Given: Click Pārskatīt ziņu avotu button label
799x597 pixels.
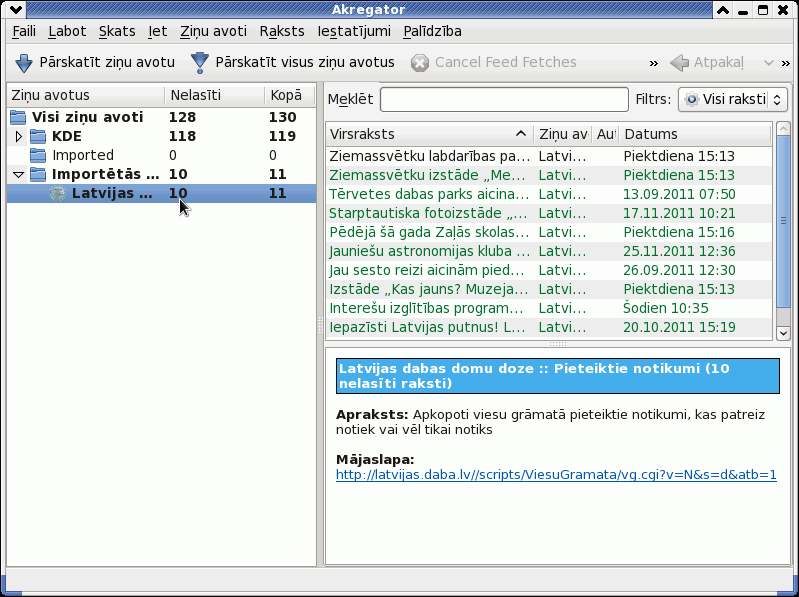Looking at the screenshot, I should [x=107, y=62].
